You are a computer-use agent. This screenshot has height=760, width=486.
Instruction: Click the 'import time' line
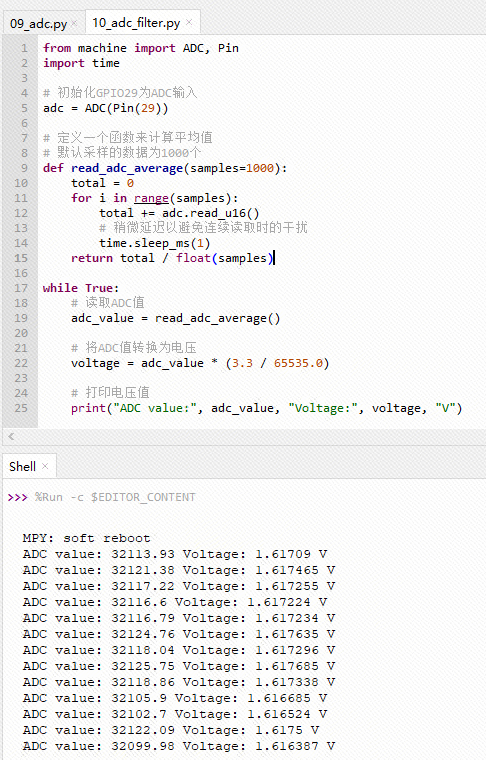pos(81,63)
